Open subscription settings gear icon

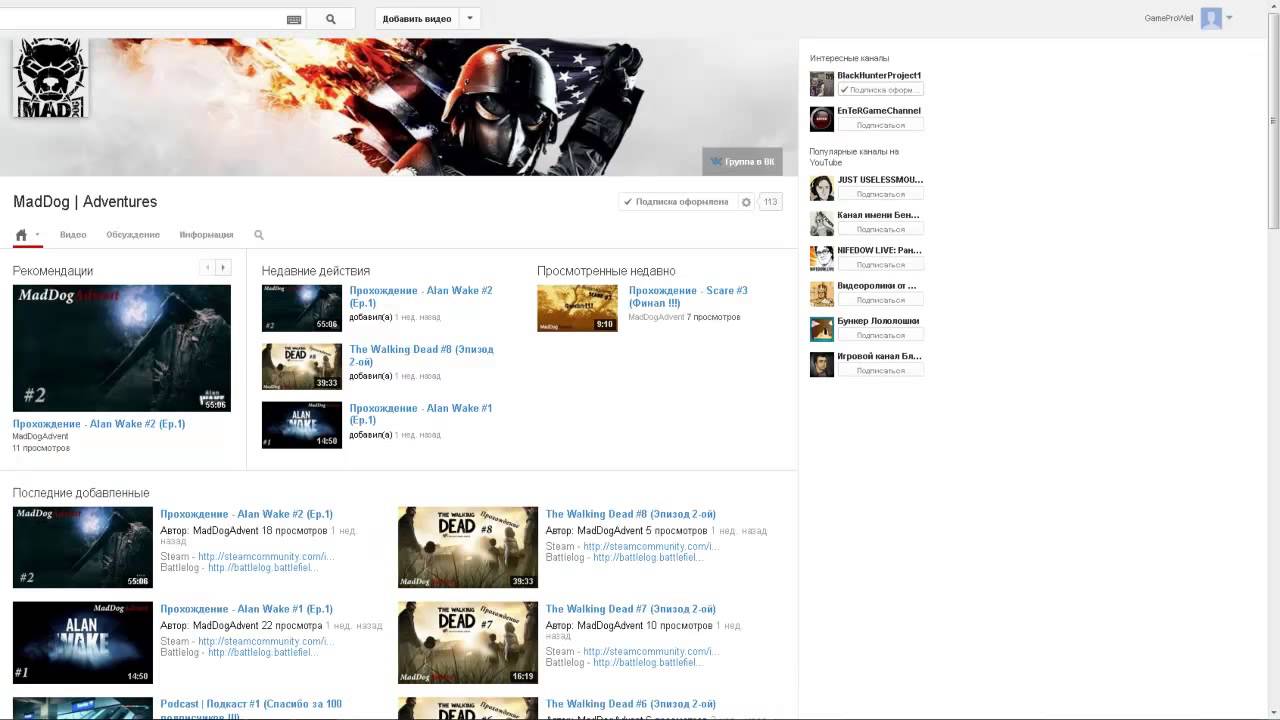coord(746,202)
